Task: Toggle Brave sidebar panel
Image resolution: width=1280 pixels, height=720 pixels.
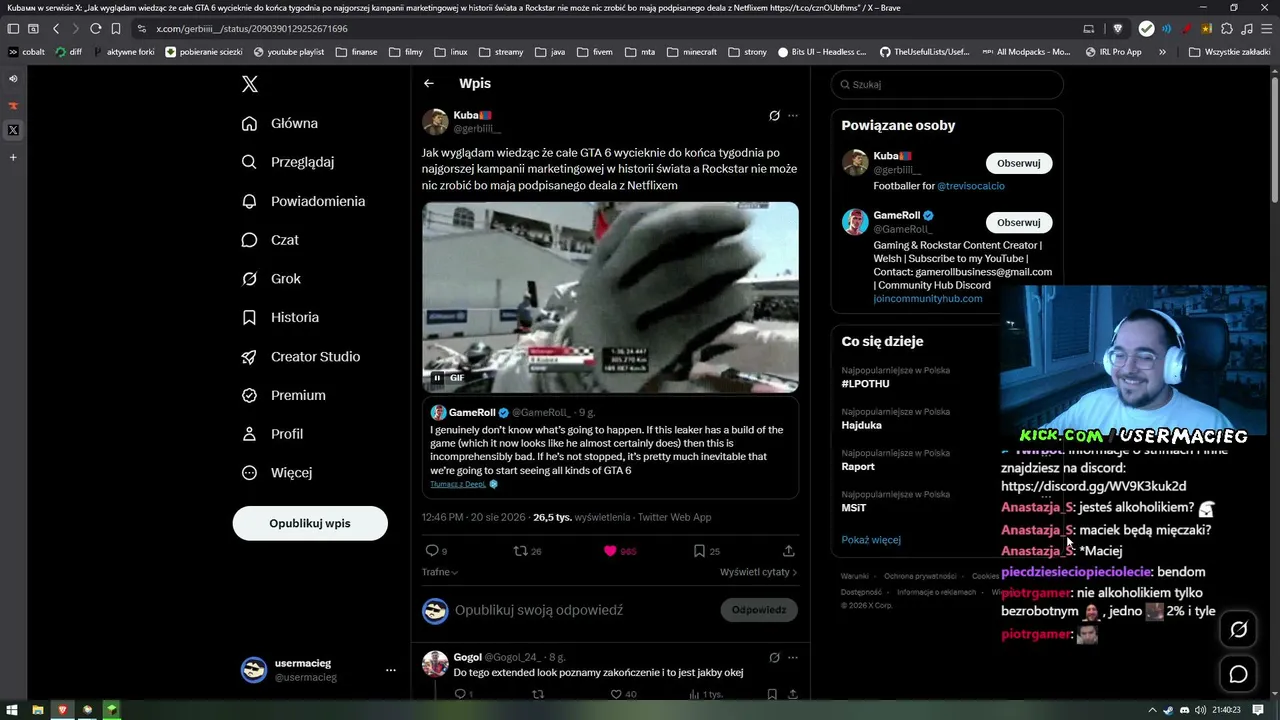Action: 13,29
